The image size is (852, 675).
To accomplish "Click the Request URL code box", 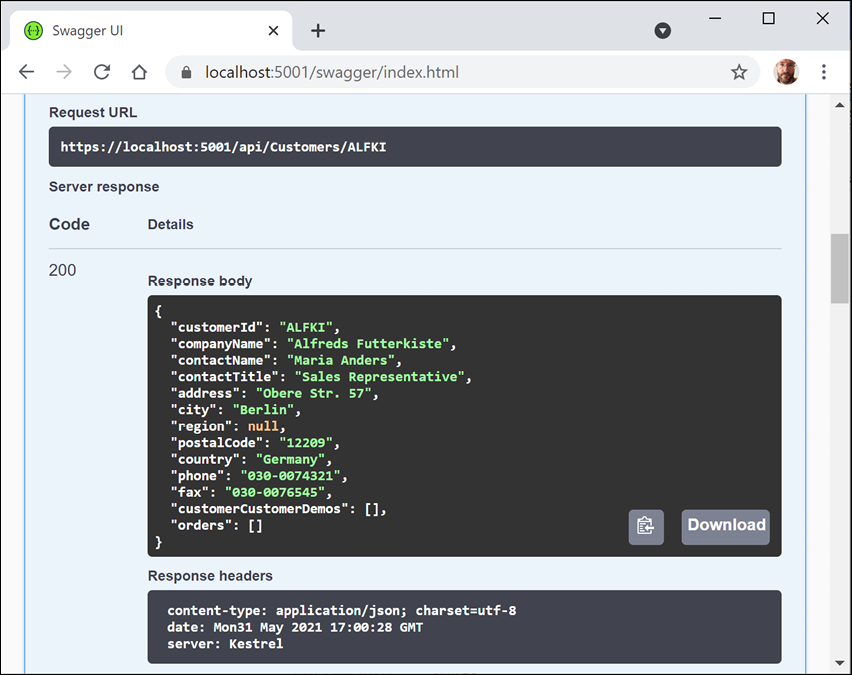I will tap(414, 147).
